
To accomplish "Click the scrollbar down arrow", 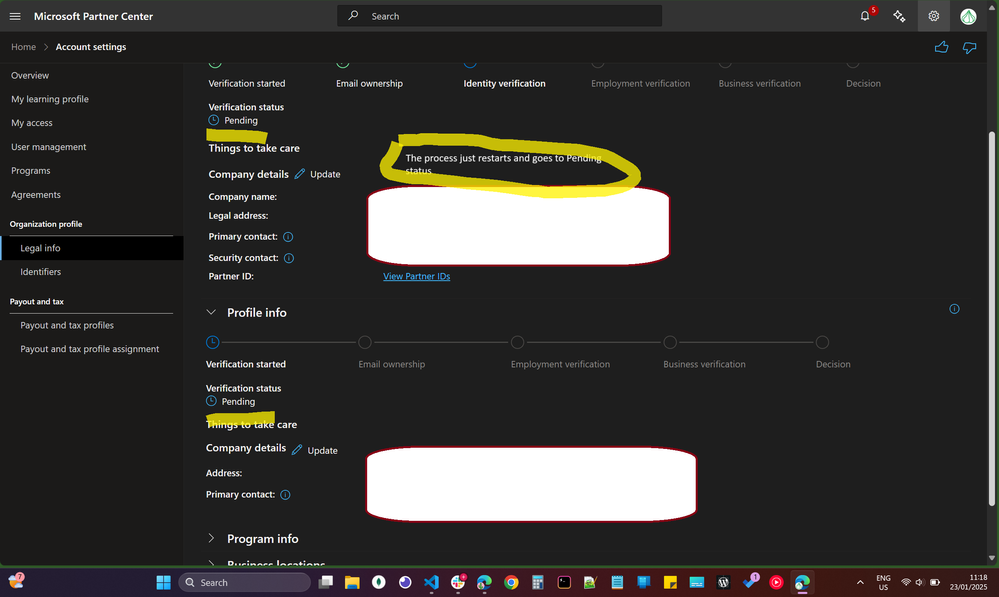I will [991, 558].
